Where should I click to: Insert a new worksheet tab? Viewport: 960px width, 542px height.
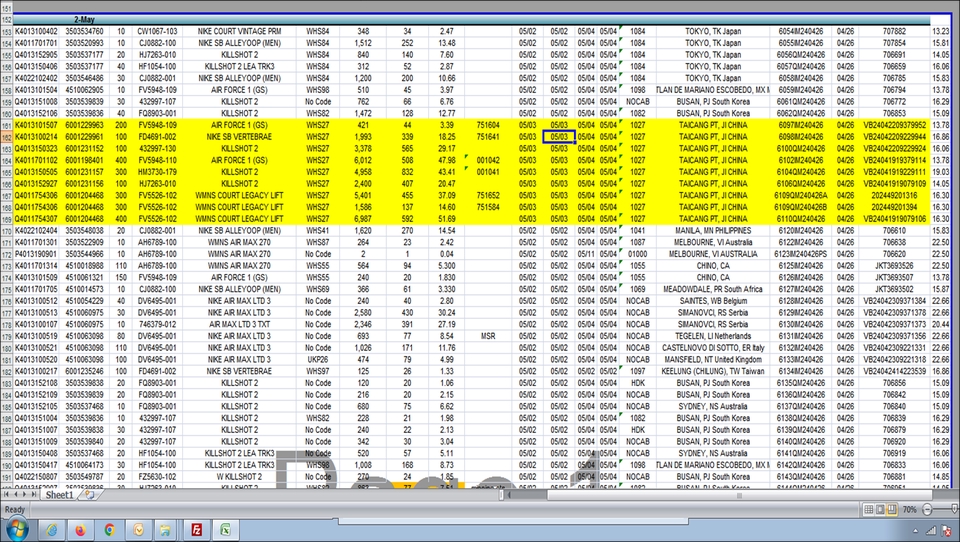pos(89,495)
